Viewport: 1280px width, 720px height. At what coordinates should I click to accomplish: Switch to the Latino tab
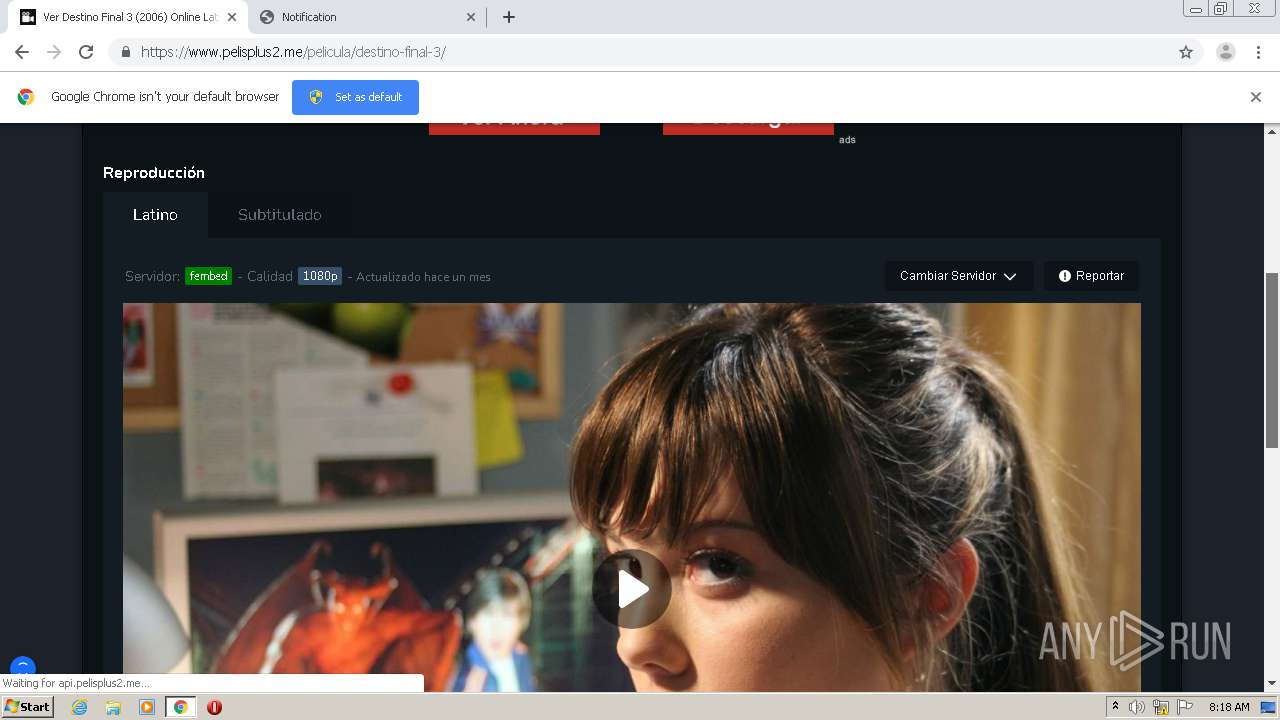coord(155,215)
